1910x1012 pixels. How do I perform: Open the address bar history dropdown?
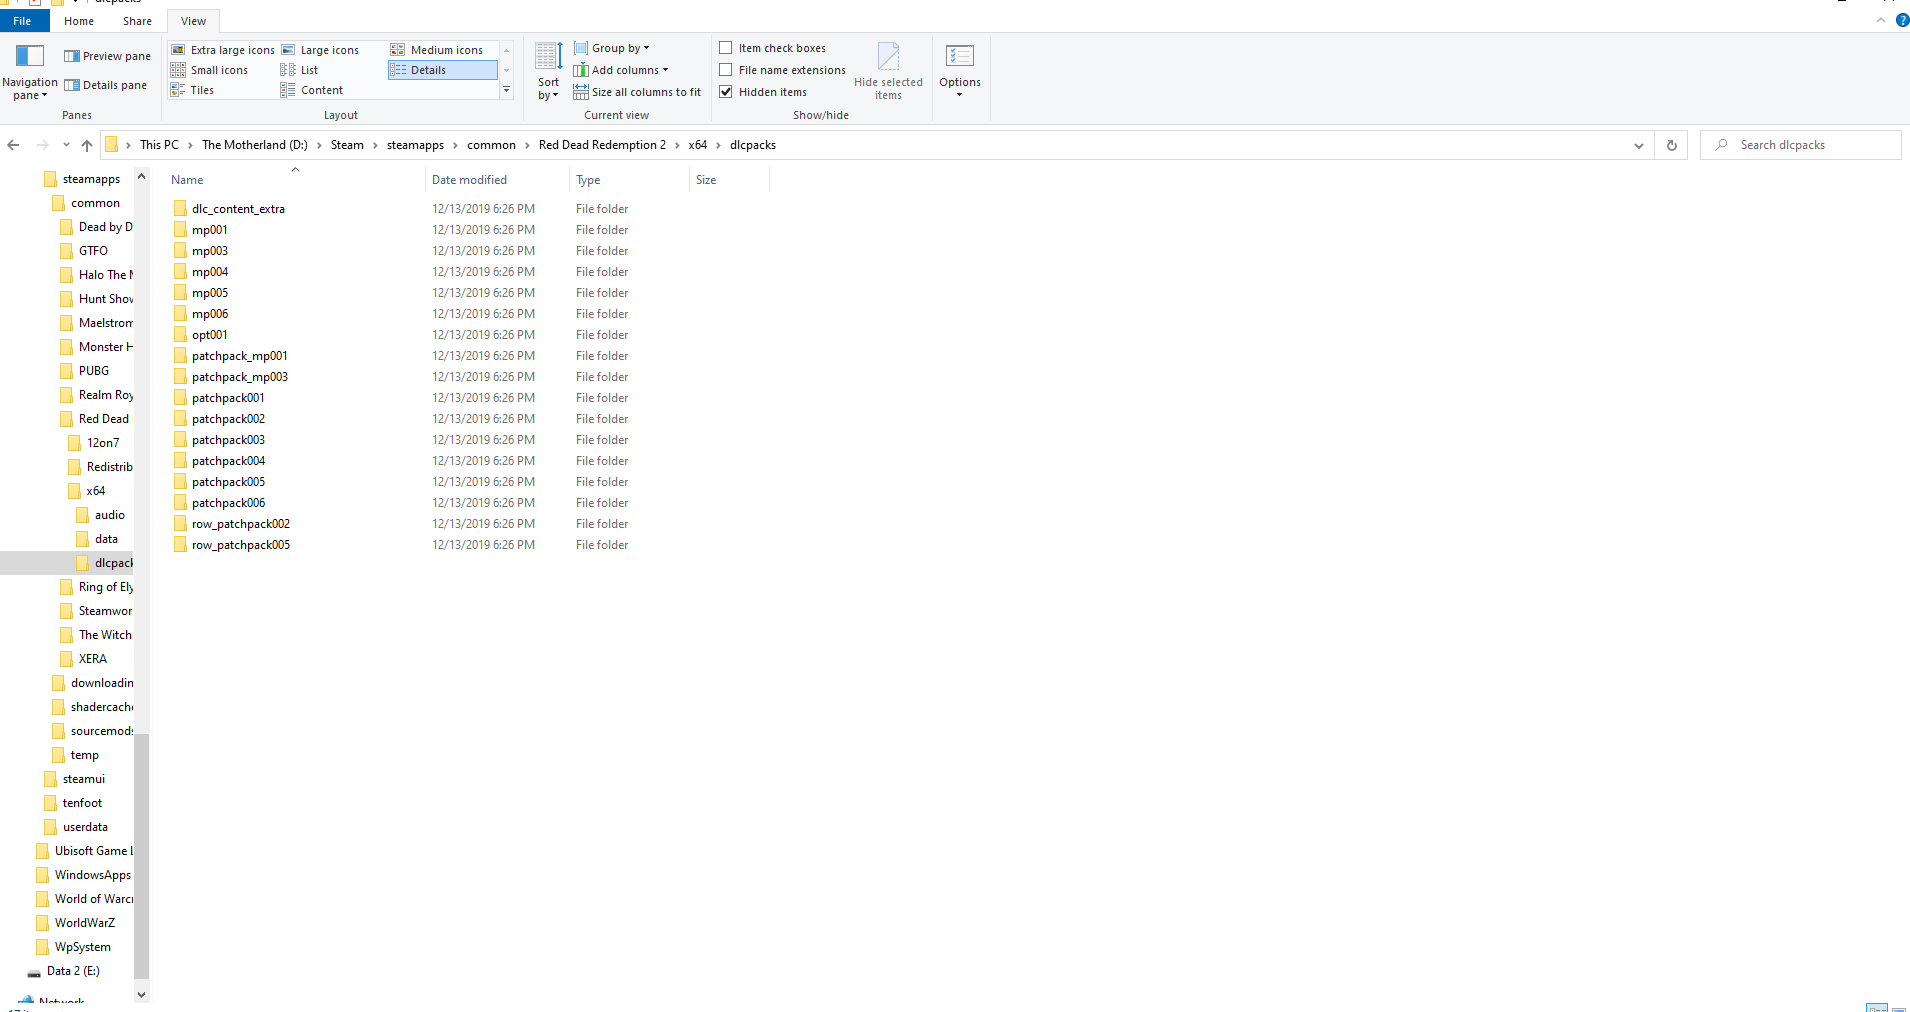pyautogui.click(x=1638, y=145)
